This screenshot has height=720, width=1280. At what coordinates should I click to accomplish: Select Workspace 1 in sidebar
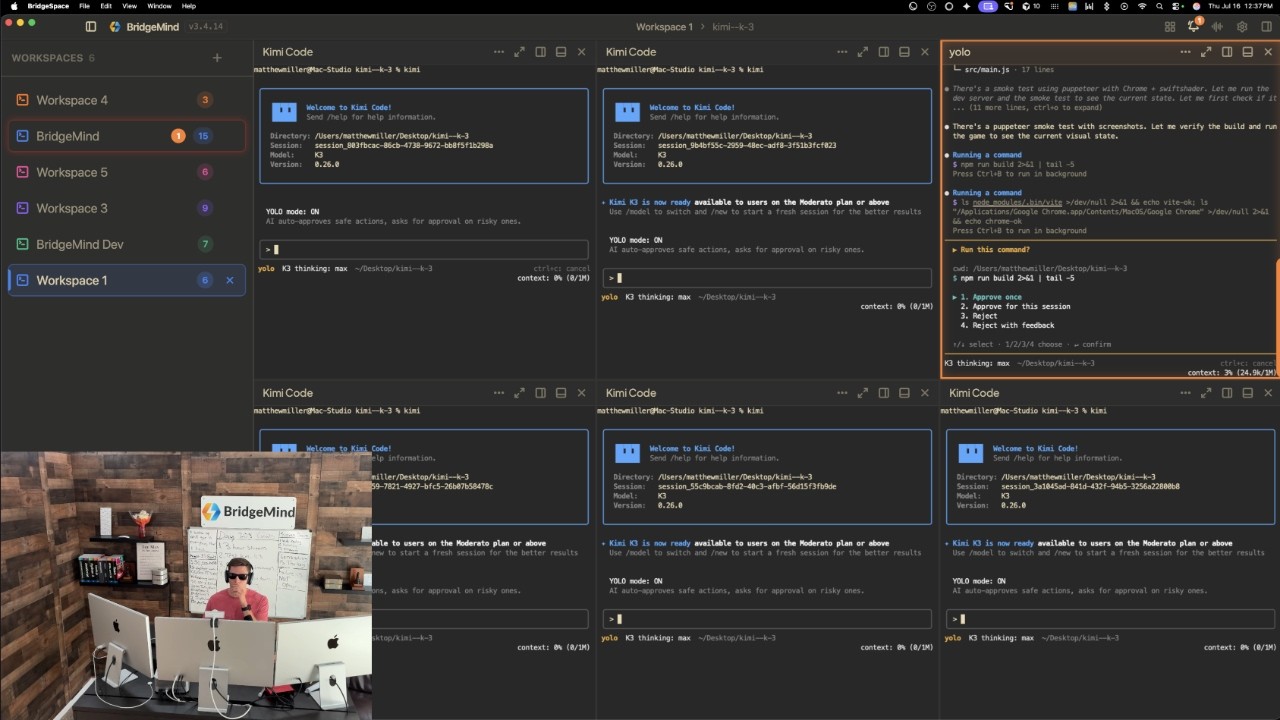tap(126, 280)
